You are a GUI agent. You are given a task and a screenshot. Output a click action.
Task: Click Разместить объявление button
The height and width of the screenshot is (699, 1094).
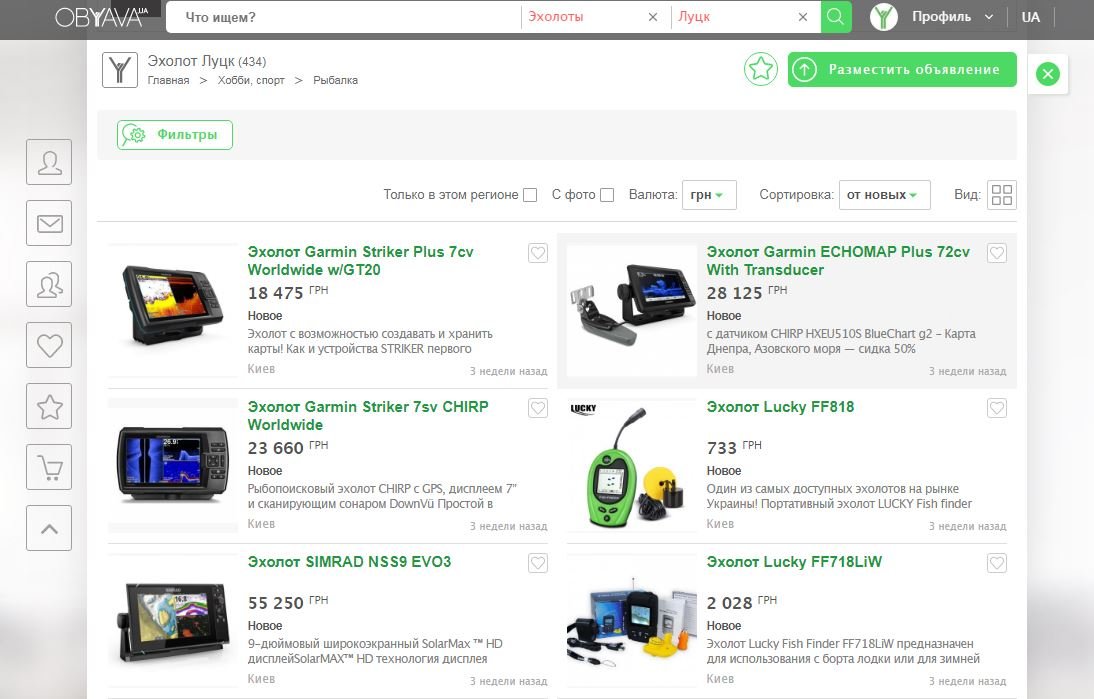pyautogui.click(x=902, y=69)
